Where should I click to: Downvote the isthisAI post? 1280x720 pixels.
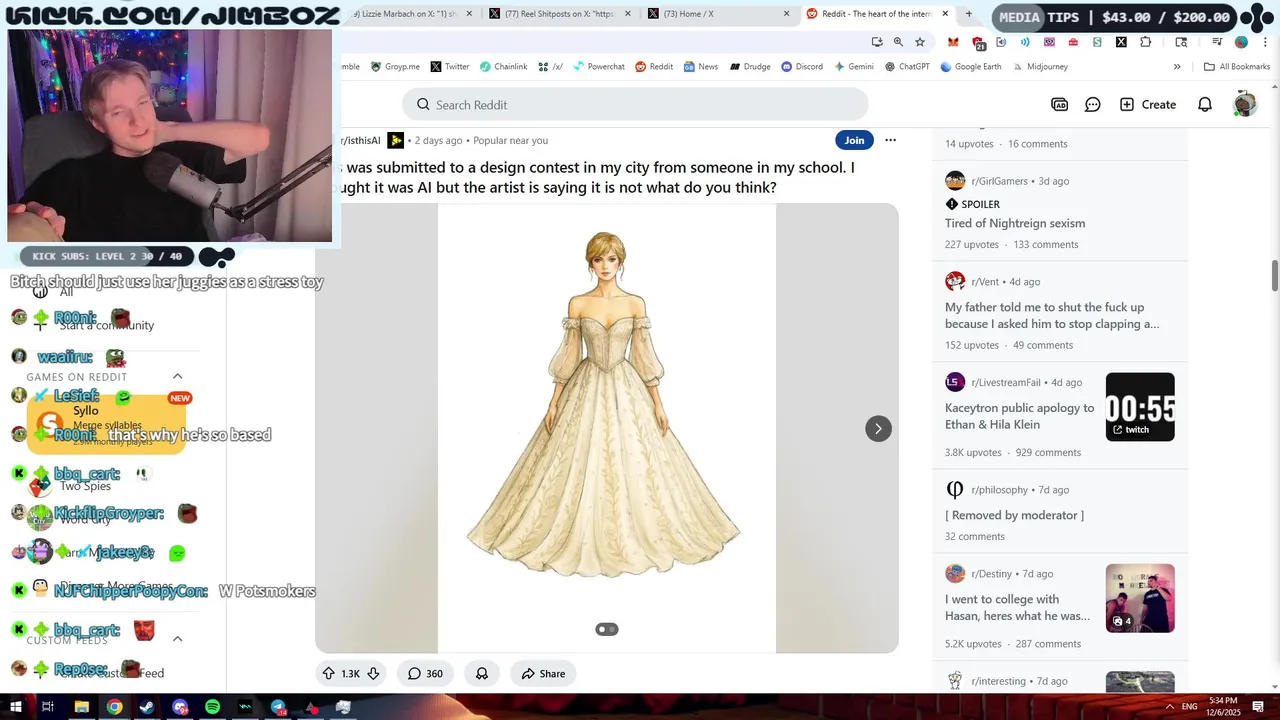(x=373, y=673)
